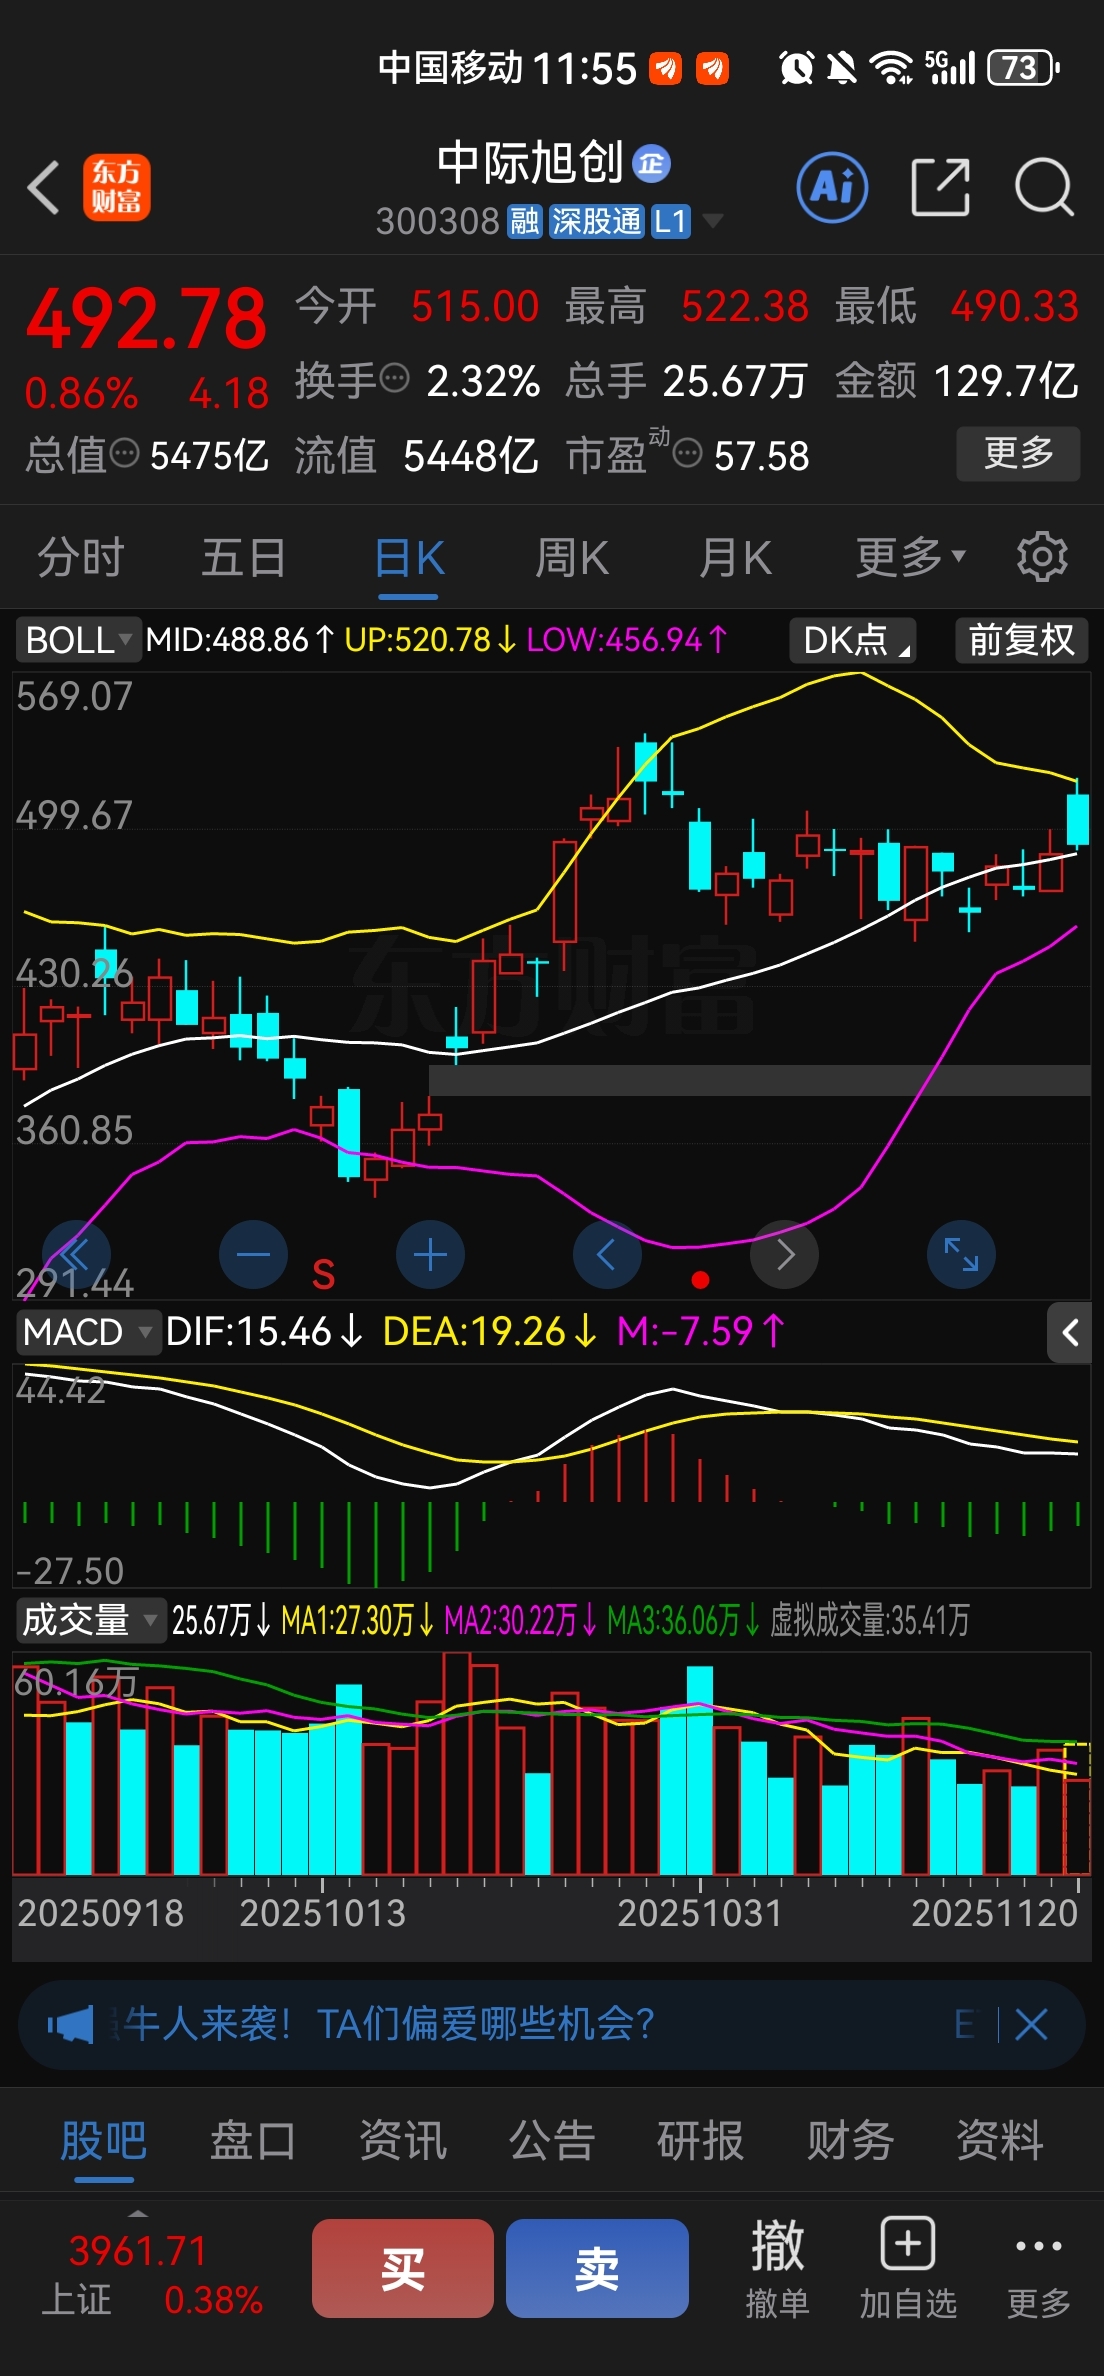Switch to 分时 chart tab
Image resolution: width=1104 pixels, height=2376 pixels.
coord(80,557)
